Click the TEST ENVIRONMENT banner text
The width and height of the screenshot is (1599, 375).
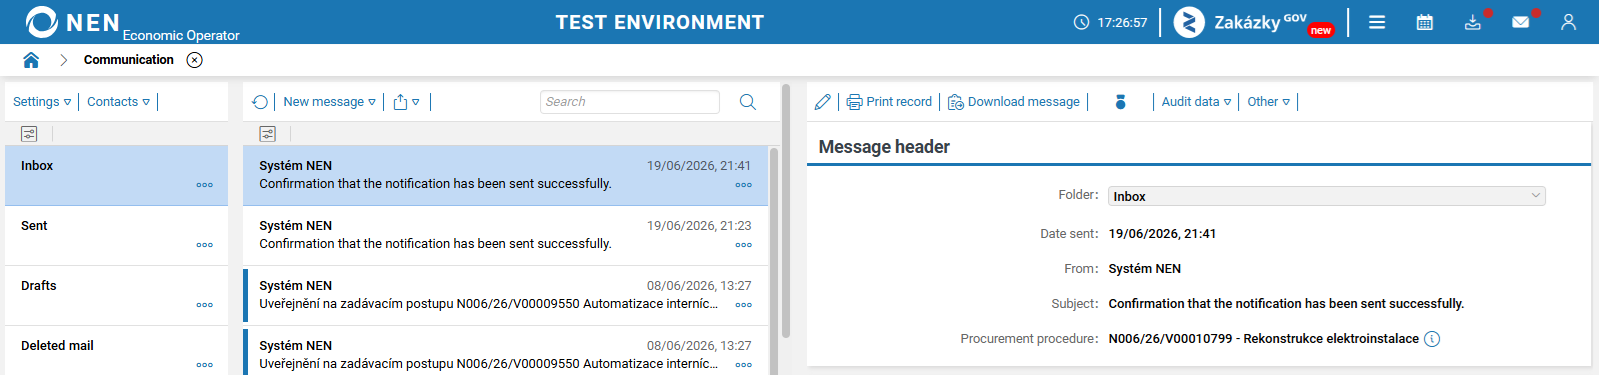pos(660,22)
